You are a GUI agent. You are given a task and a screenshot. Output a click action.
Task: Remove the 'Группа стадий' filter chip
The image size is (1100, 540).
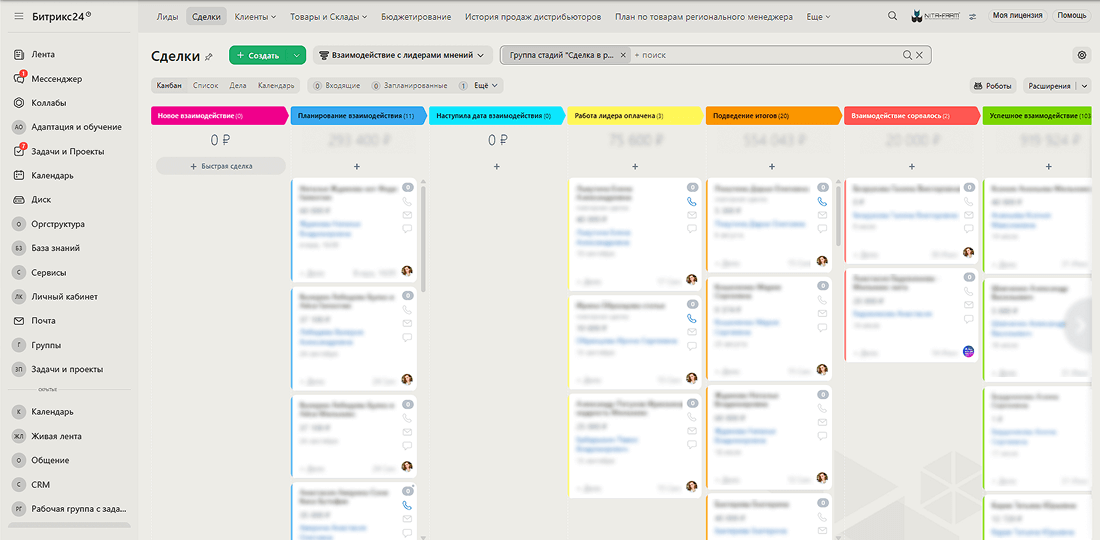click(x=623, y=55)
